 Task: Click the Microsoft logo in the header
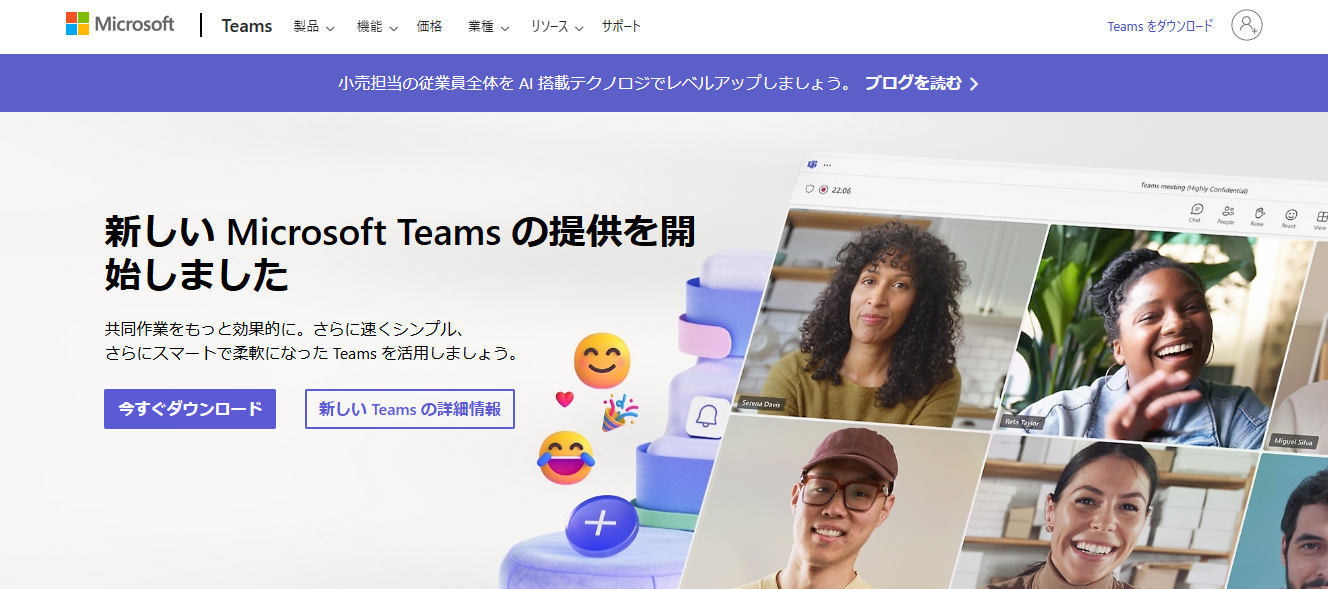tap(119, 24)
